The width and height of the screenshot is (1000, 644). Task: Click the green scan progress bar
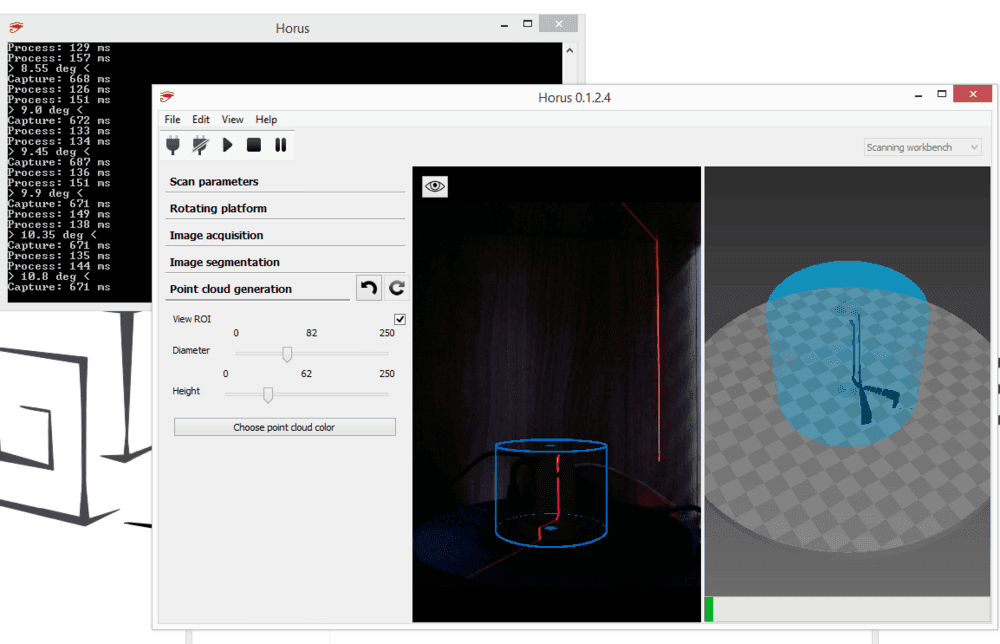pyautogui.click(x=709, y=609)
